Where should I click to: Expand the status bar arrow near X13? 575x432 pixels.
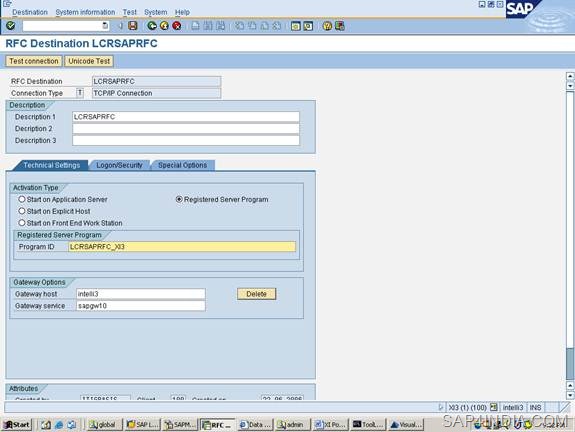click(441, 407)
